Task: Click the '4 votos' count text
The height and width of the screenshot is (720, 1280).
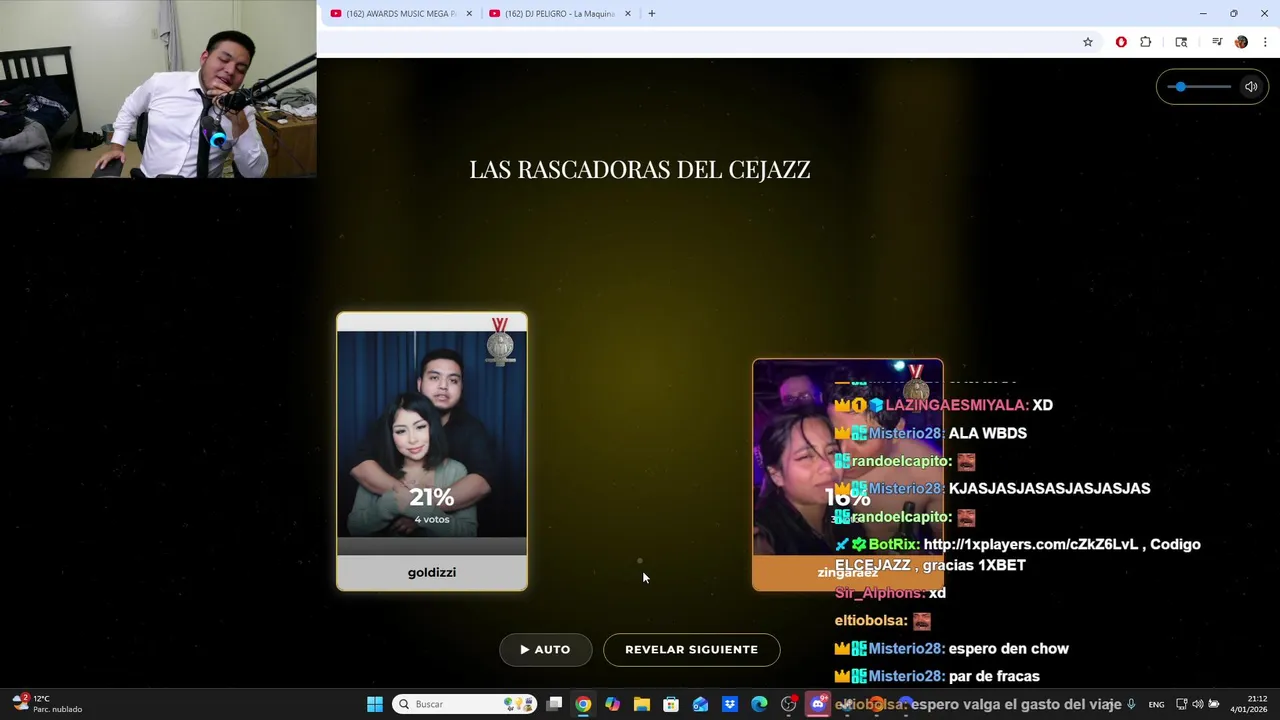Action: [432, 519]
